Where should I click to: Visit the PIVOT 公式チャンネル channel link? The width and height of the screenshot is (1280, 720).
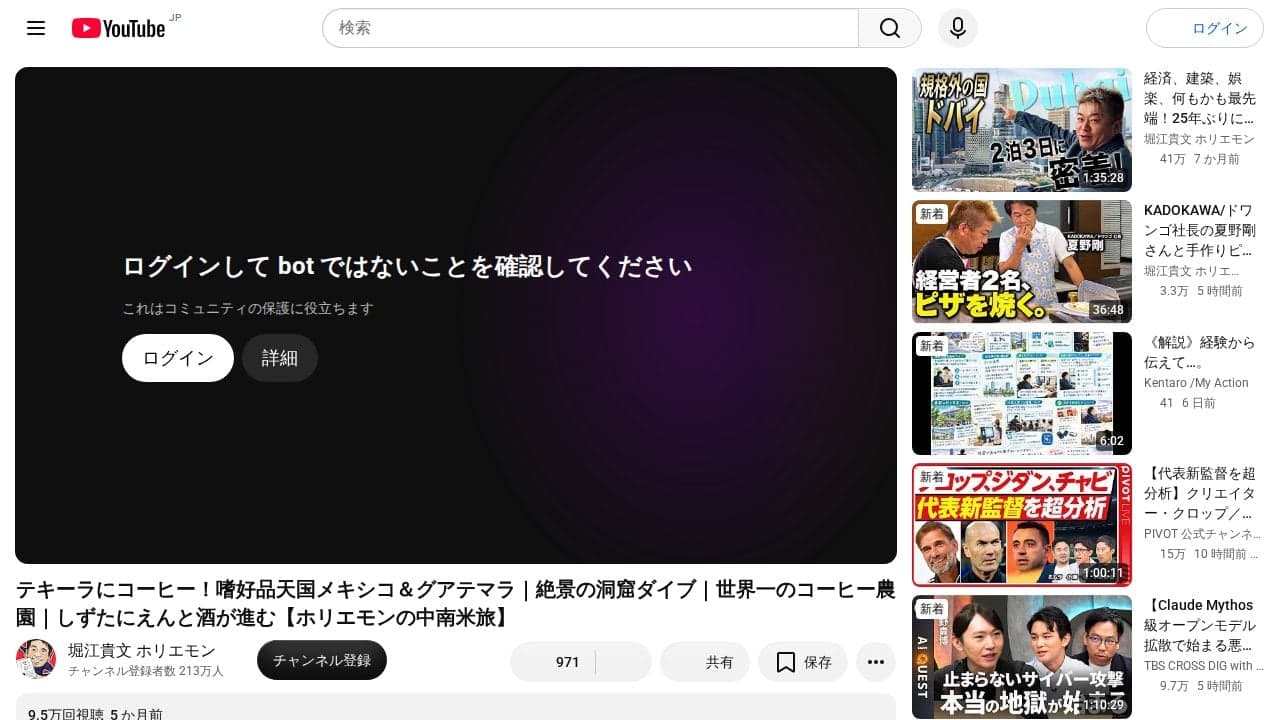[1201, 534]
